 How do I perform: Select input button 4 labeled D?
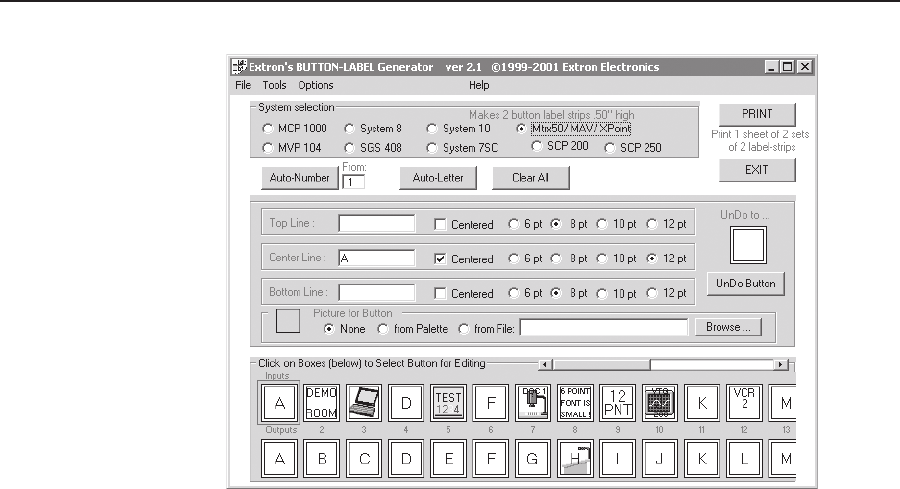[x=406, y=403]
